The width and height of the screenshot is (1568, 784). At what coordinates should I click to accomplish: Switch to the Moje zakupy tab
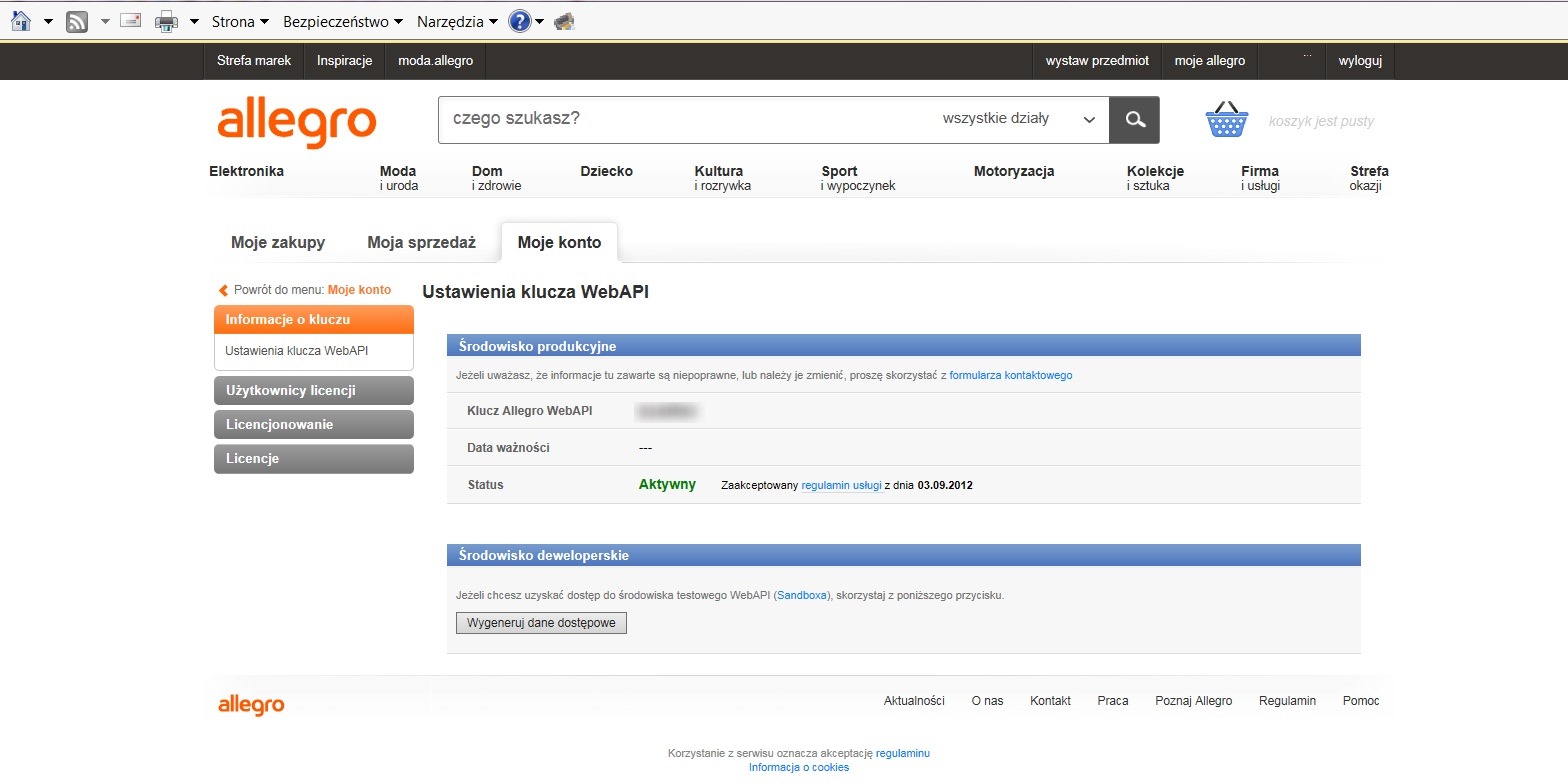[x=278, y=243]
